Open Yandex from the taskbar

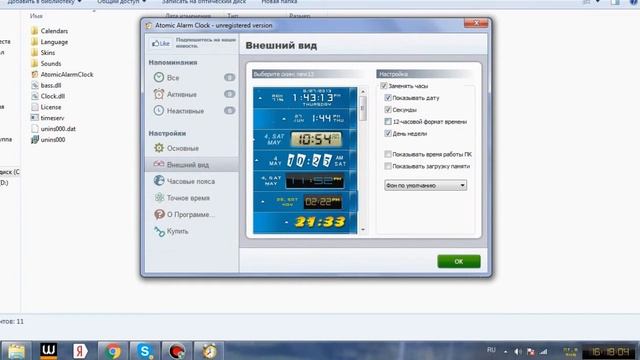coord(80,351)
